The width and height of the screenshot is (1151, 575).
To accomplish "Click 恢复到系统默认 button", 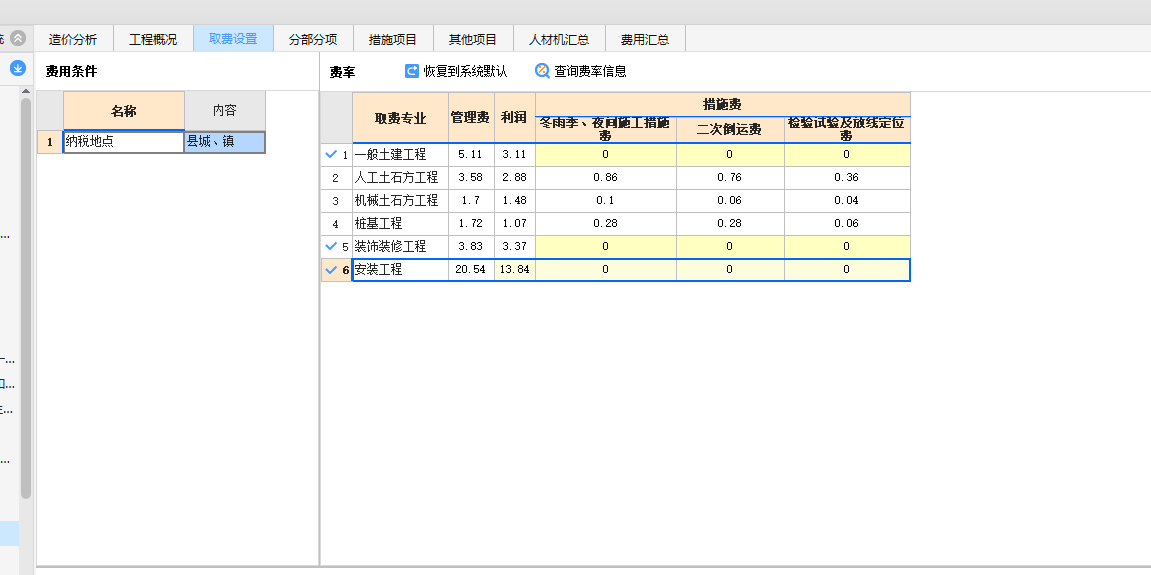I will pos(456,71).
